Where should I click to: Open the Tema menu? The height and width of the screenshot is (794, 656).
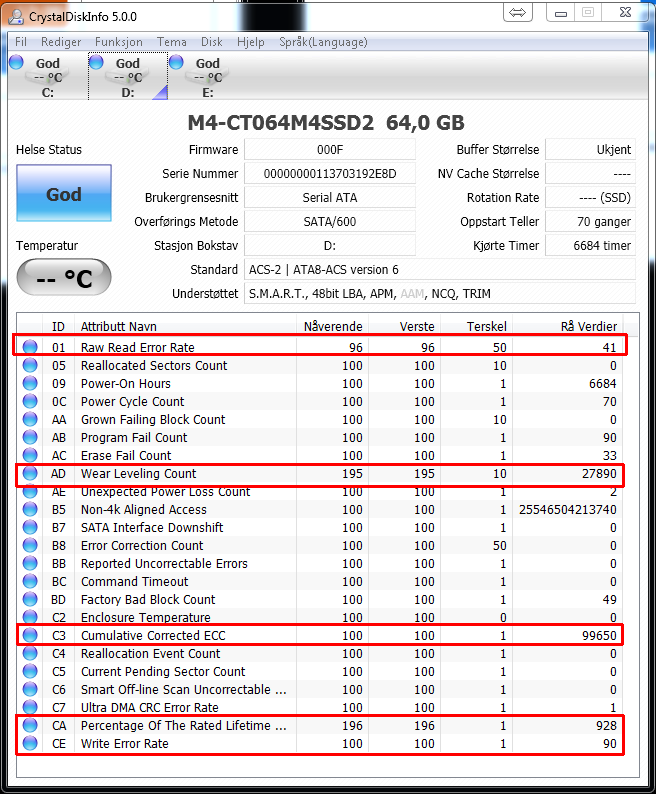point(171,42)
